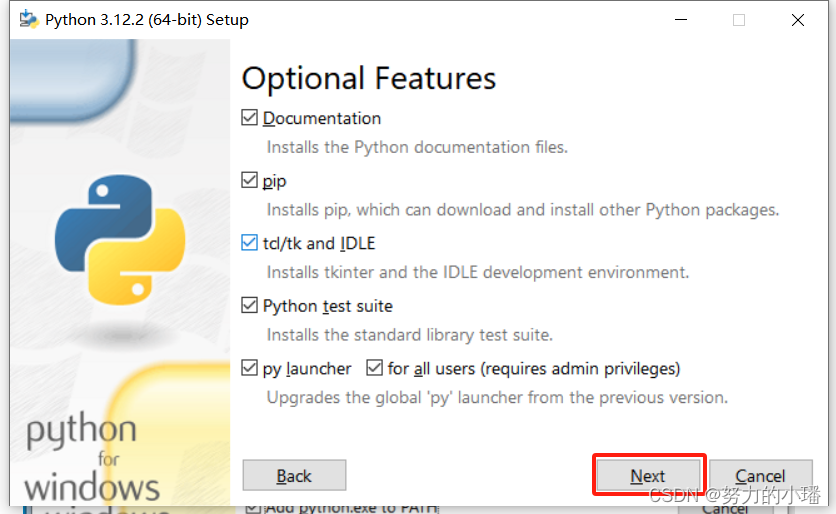Disable tcl/tk and IDLE checkbox

tap(249, 243)
